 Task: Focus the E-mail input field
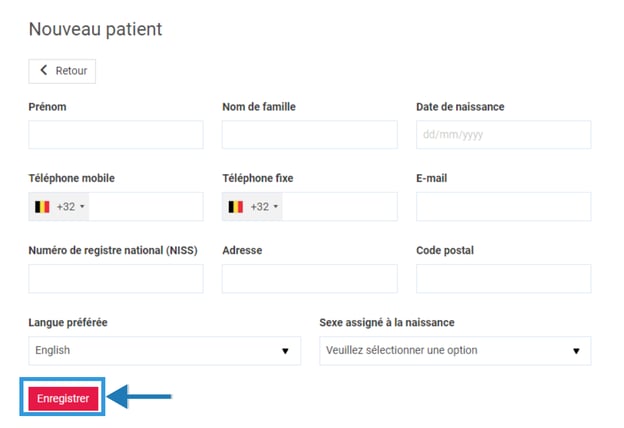(x=503, y=207)
